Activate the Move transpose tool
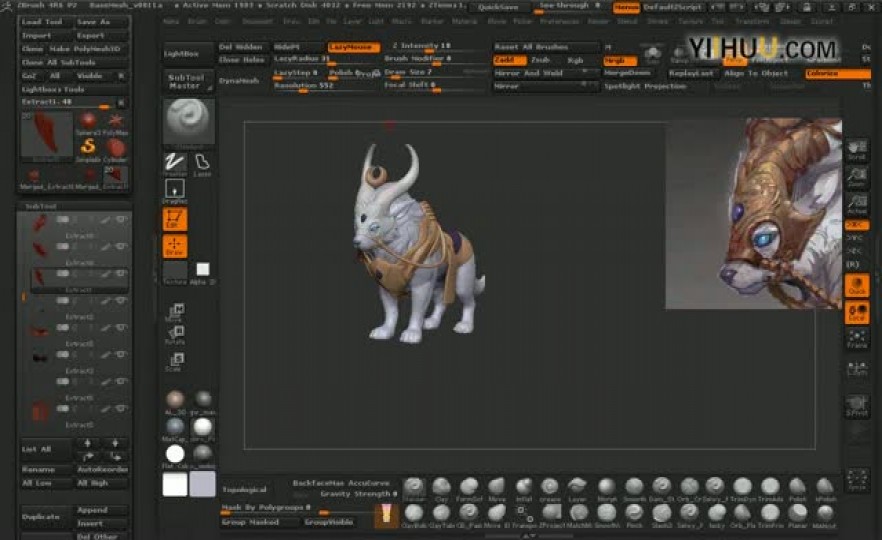Viewport: 882px width, 540px height. pyautogui.click(x=175, y=312)
